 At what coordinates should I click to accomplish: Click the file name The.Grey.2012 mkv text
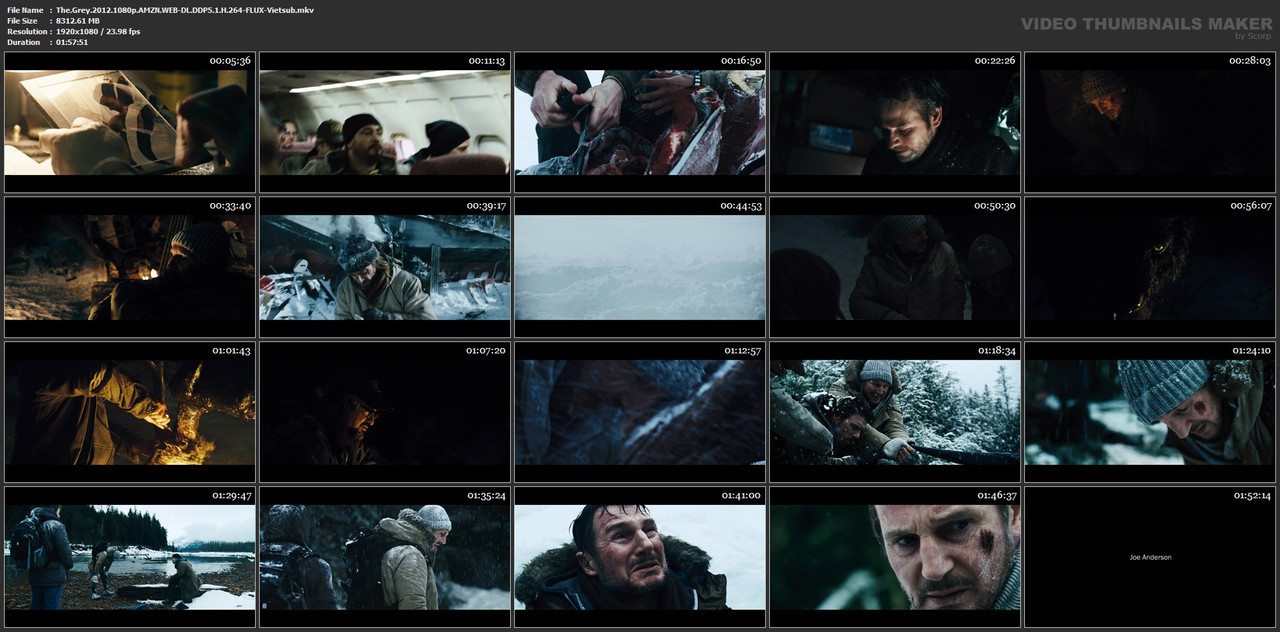point(185,9)
